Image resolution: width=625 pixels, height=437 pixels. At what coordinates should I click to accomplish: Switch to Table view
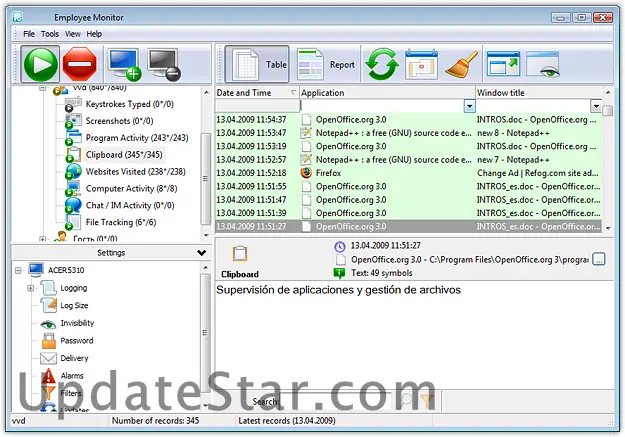coord(258,65)
